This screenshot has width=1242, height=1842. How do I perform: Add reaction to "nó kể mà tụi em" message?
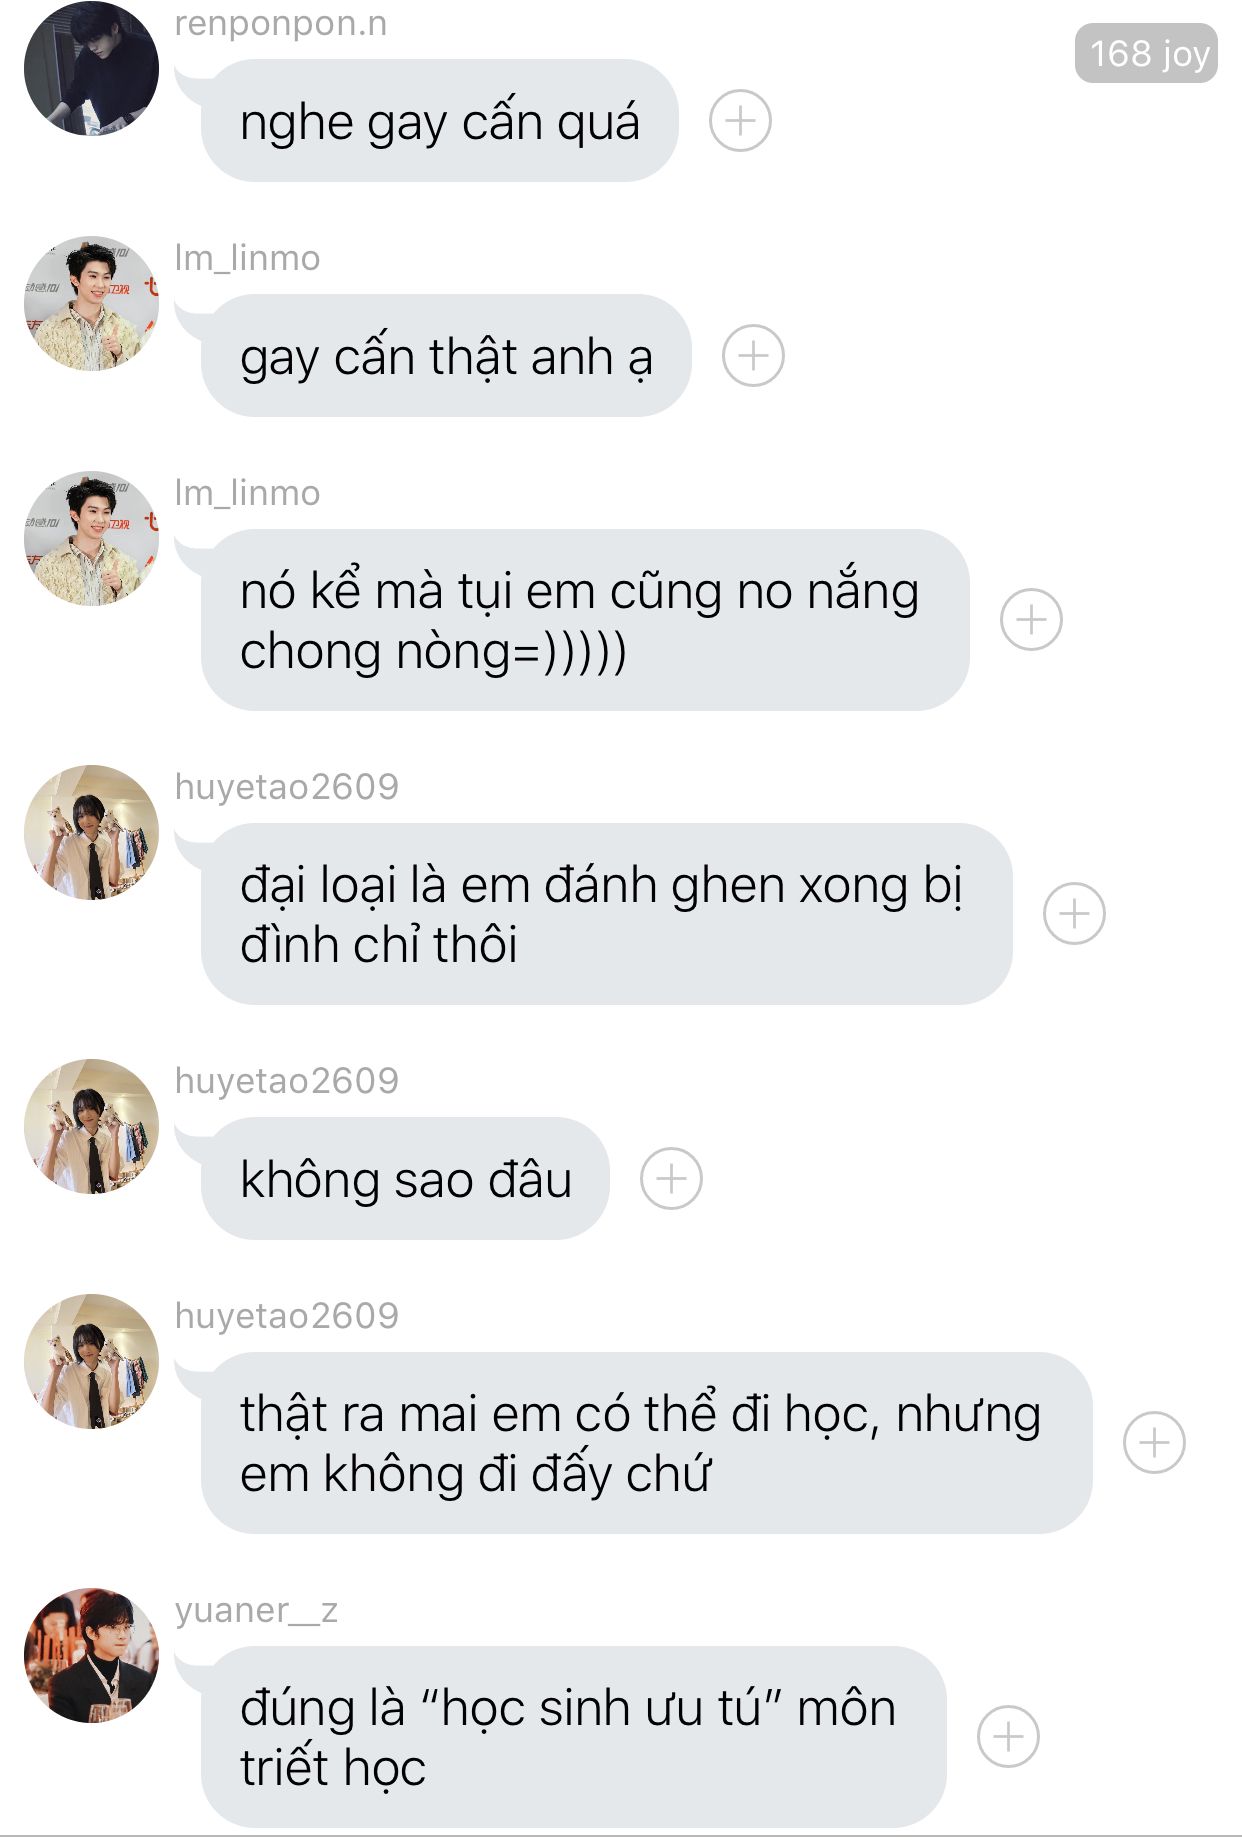tap(1031, 620)
